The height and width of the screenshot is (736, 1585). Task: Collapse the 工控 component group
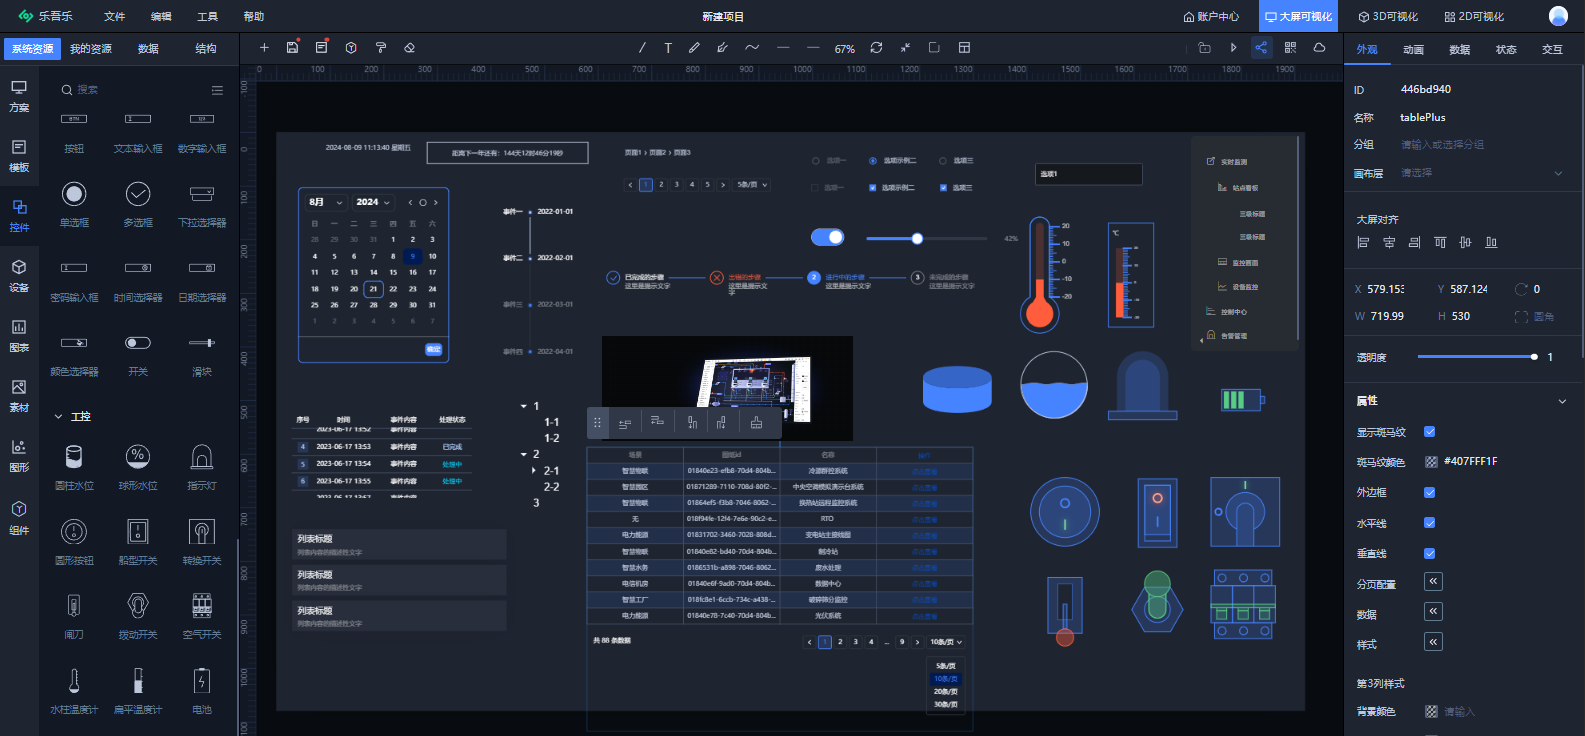59,416
